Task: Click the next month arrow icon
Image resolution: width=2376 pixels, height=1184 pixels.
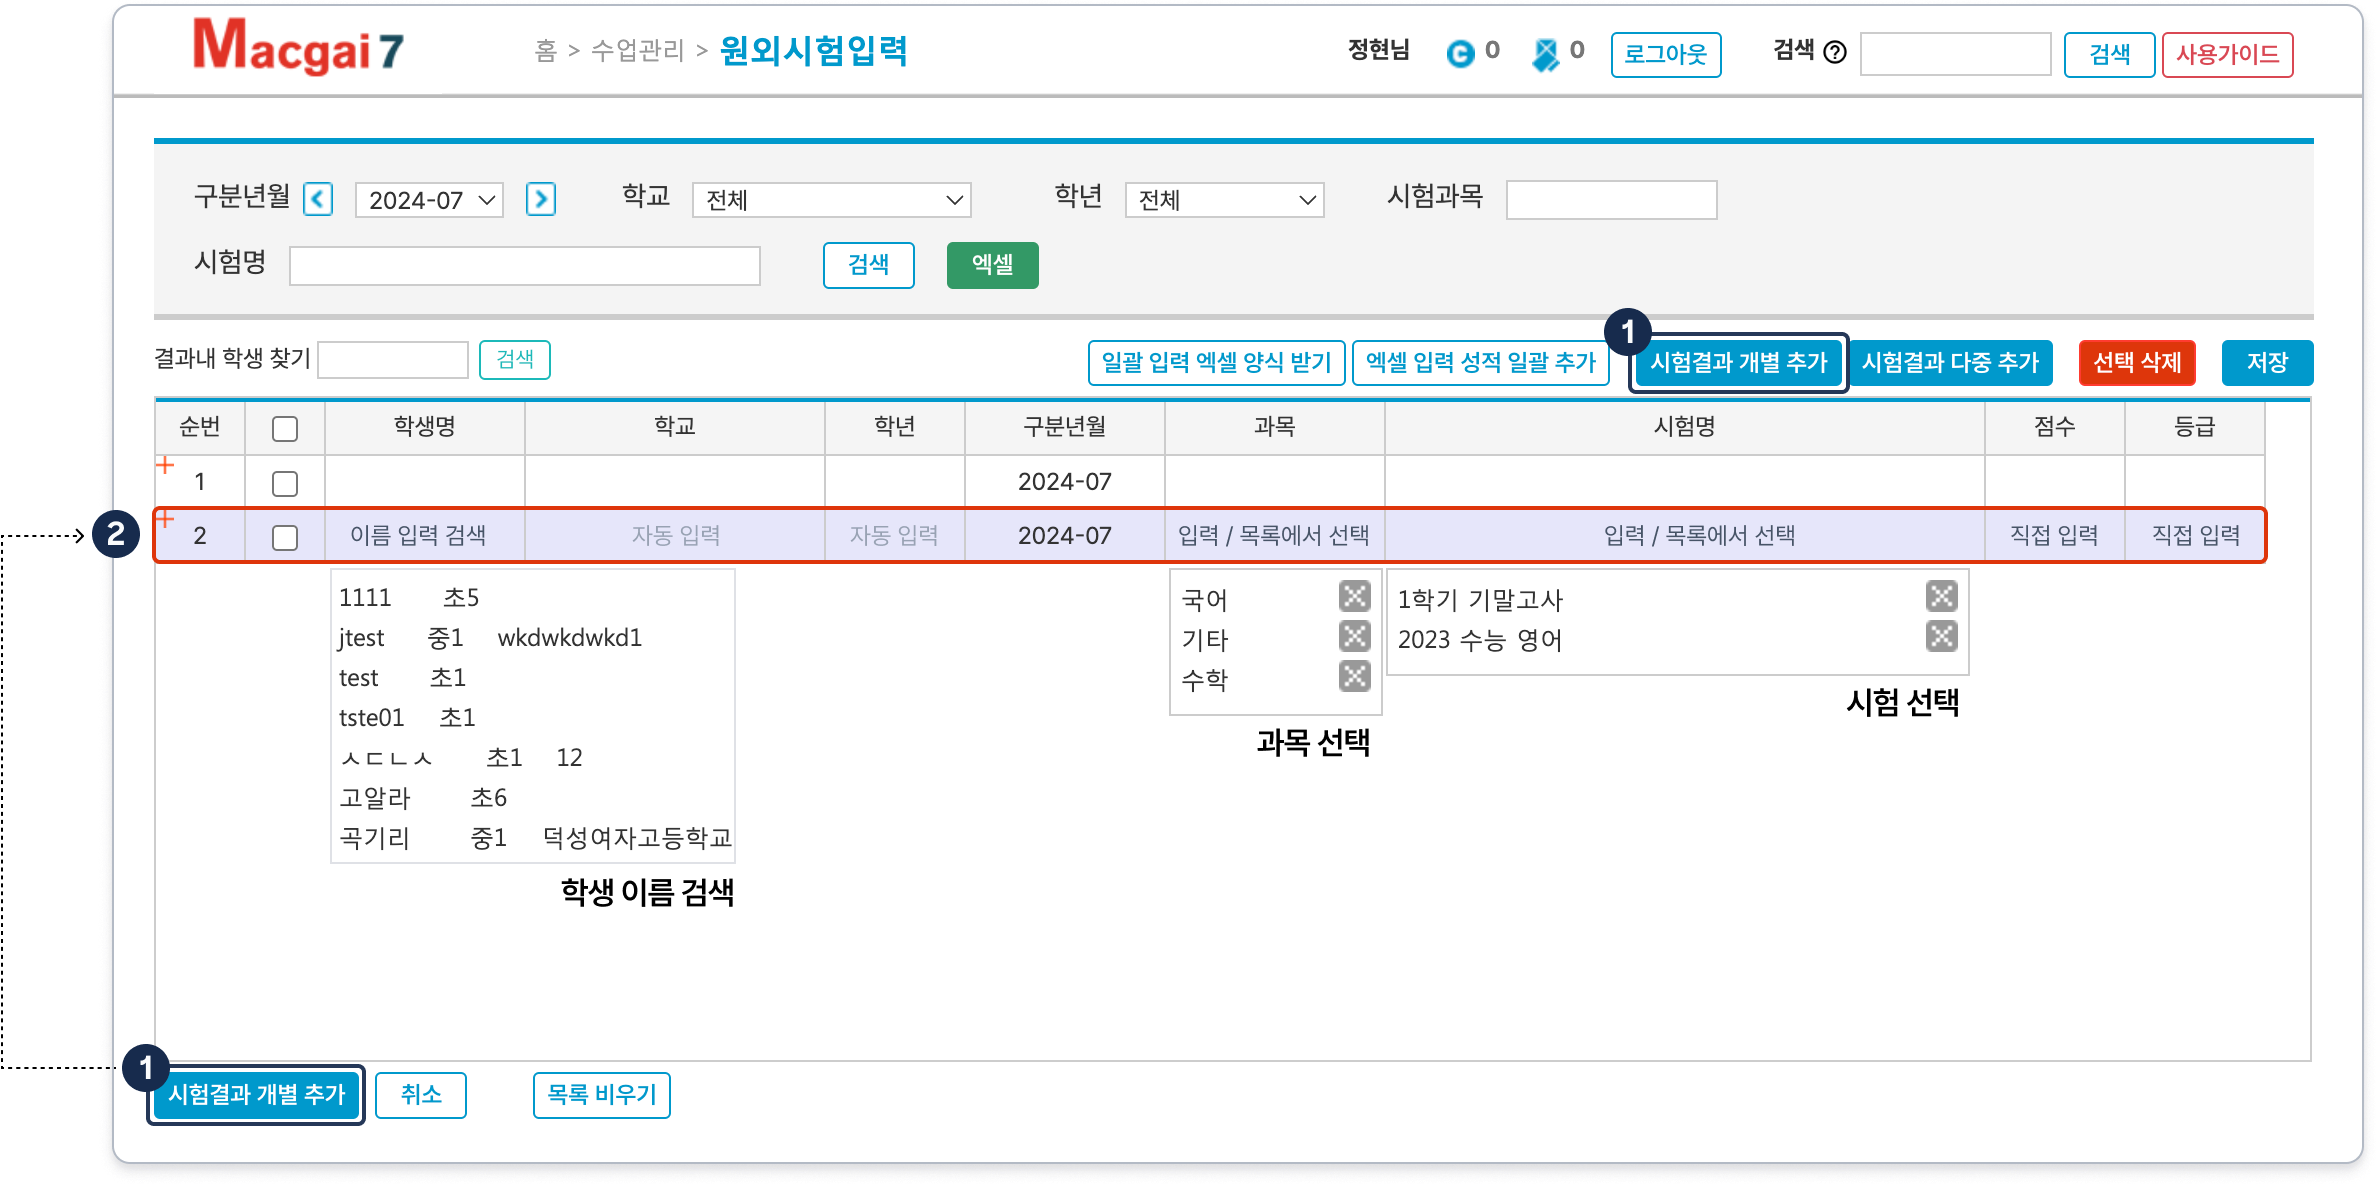Action: click(x=541, y=200)
